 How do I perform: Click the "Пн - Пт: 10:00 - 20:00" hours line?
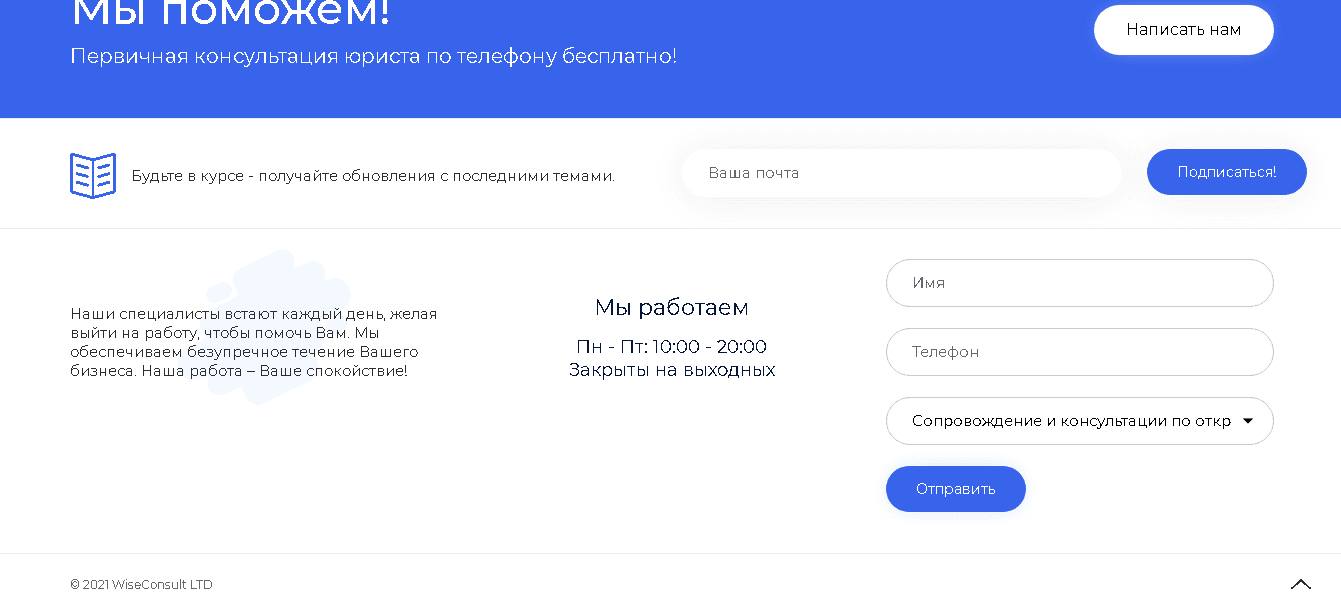click(x=671, y=347)
